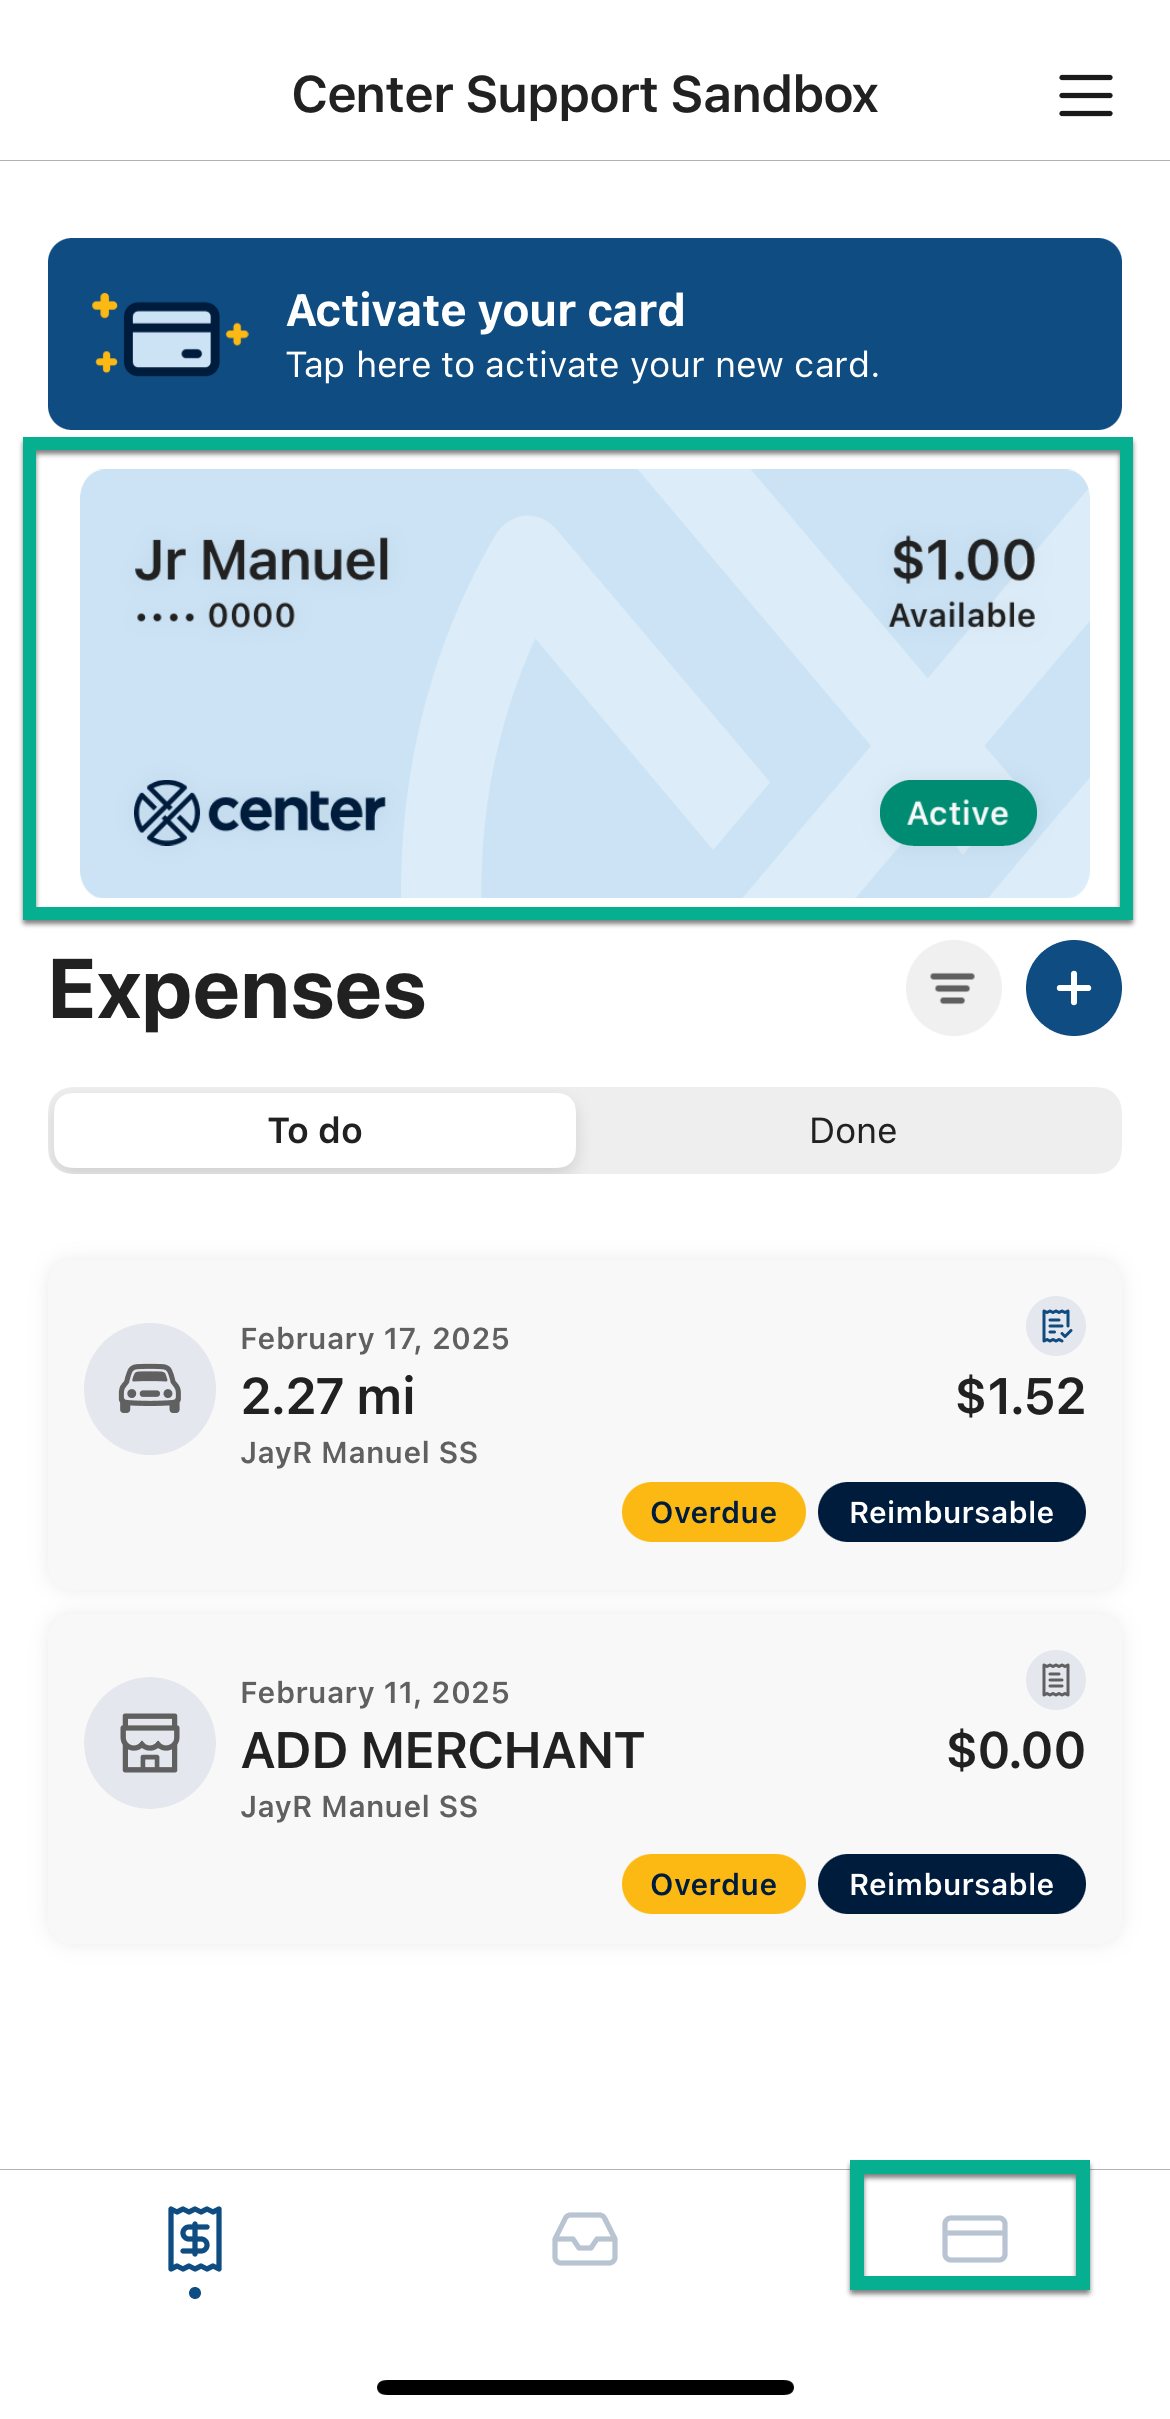
Task: Select the expenses receipt tab icon
Action: (195, 2238)
